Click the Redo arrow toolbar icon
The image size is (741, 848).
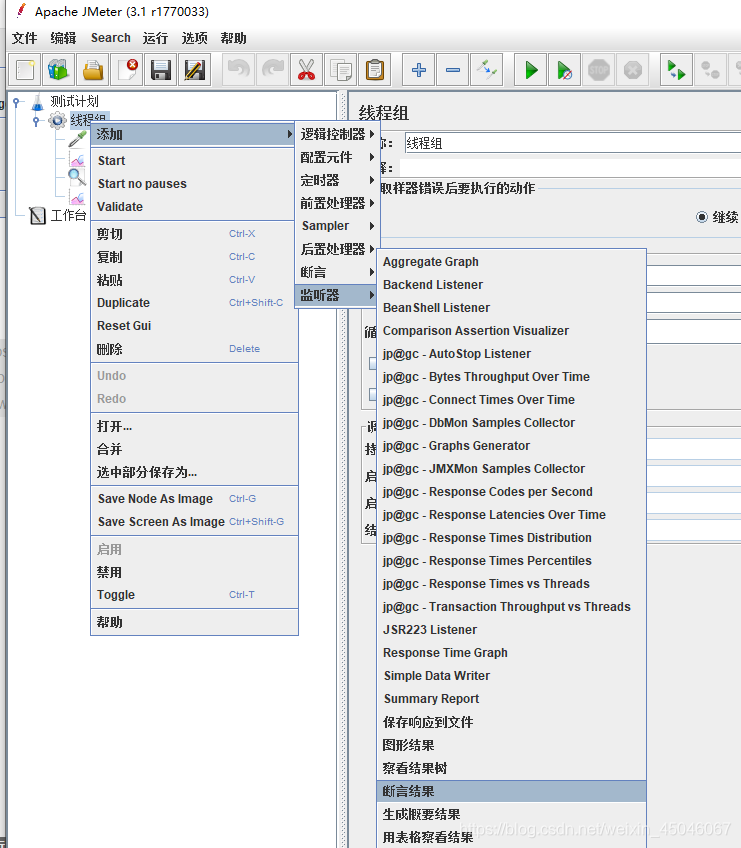tap(273, 70)
